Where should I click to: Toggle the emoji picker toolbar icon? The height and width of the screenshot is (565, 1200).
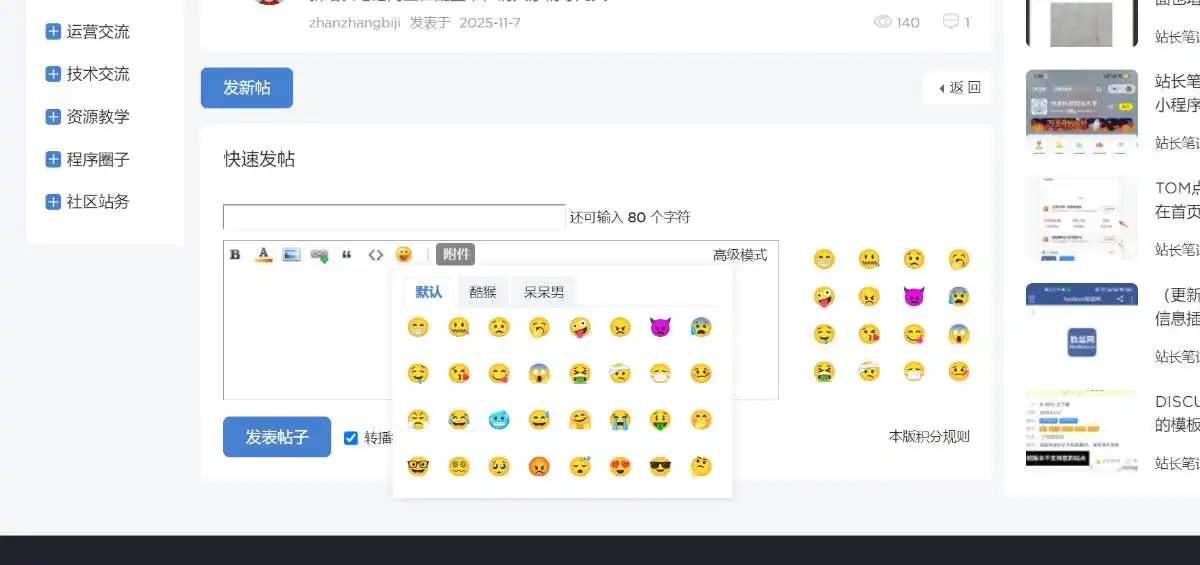click(404, 255)
